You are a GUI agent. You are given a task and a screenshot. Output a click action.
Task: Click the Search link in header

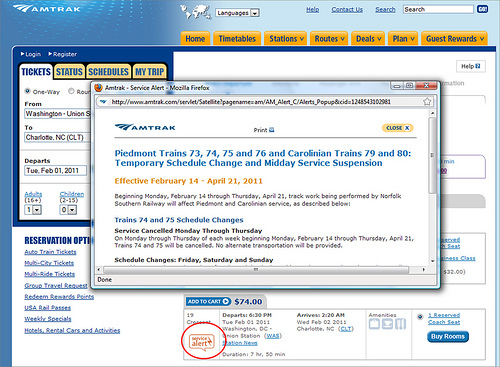(x=385, y=10)
